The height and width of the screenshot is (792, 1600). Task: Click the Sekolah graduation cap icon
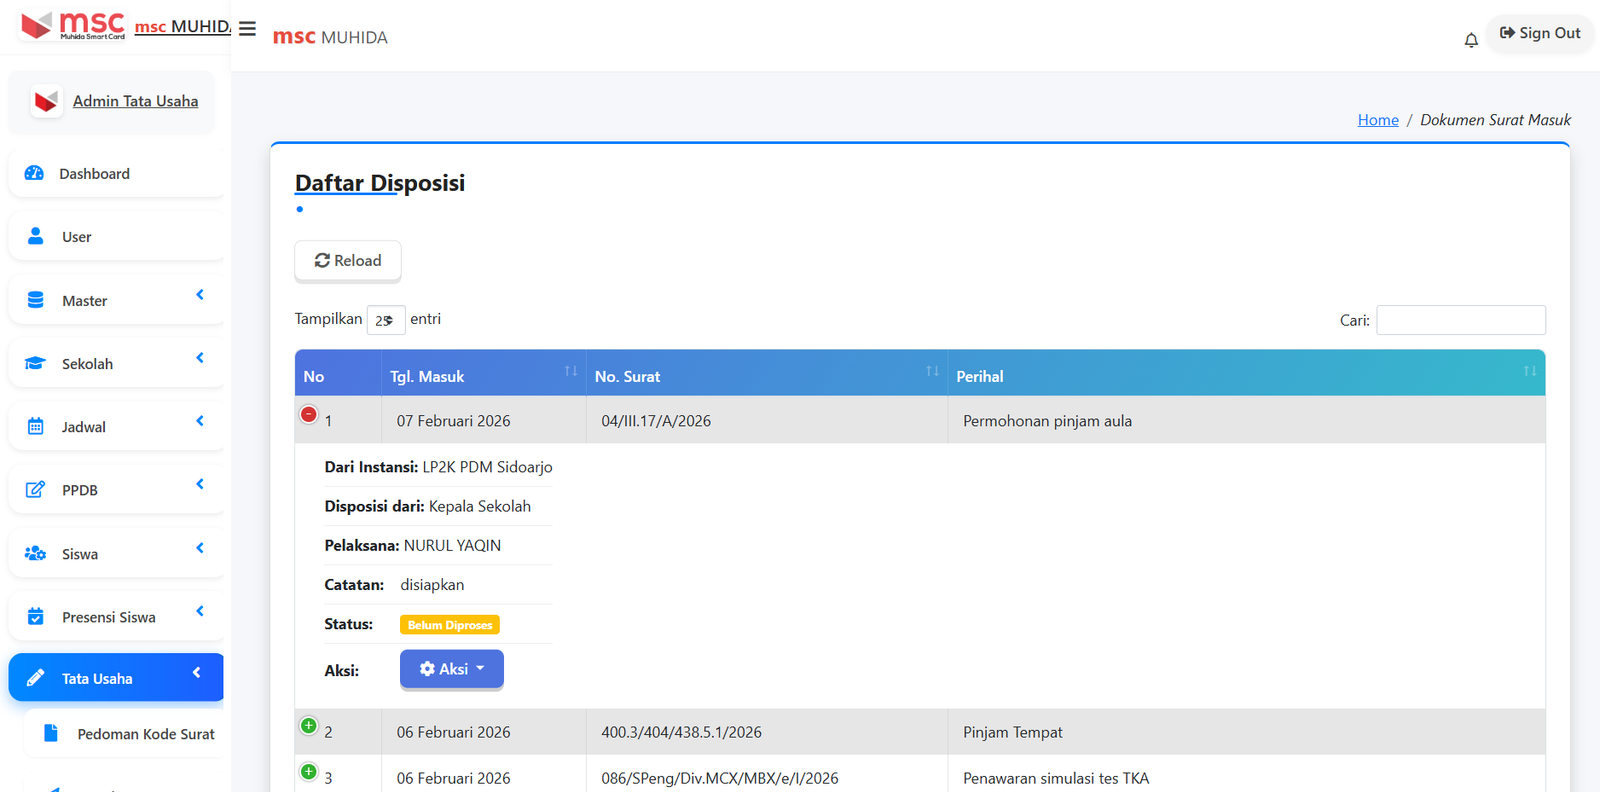[36, 363]
